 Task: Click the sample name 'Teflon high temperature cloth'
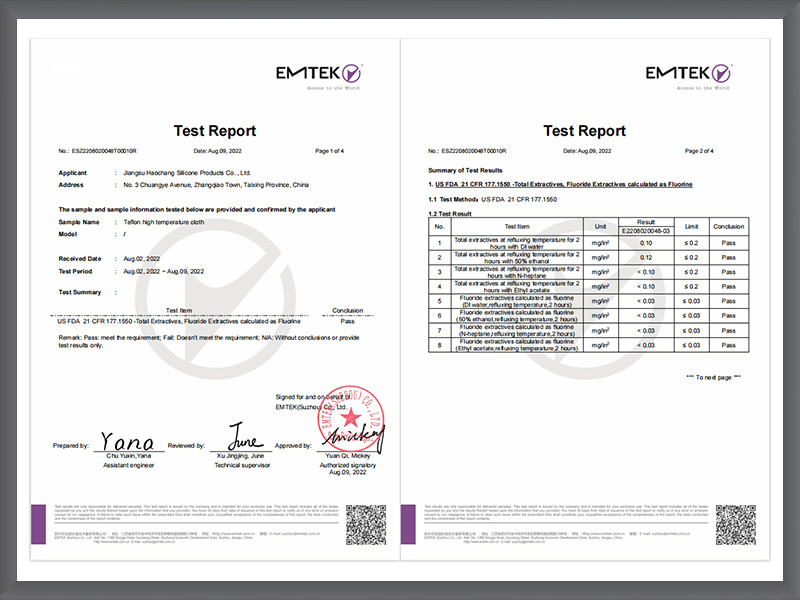tap(164, 222)
